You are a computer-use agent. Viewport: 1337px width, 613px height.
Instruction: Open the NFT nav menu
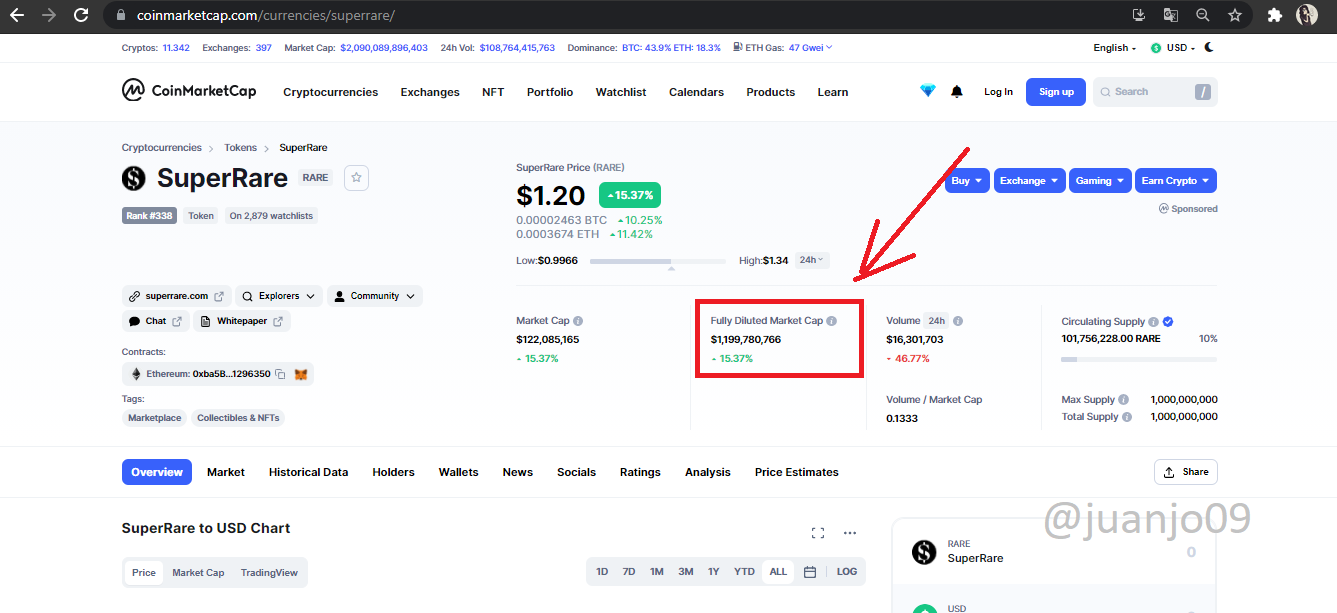(x=493, y=92)
